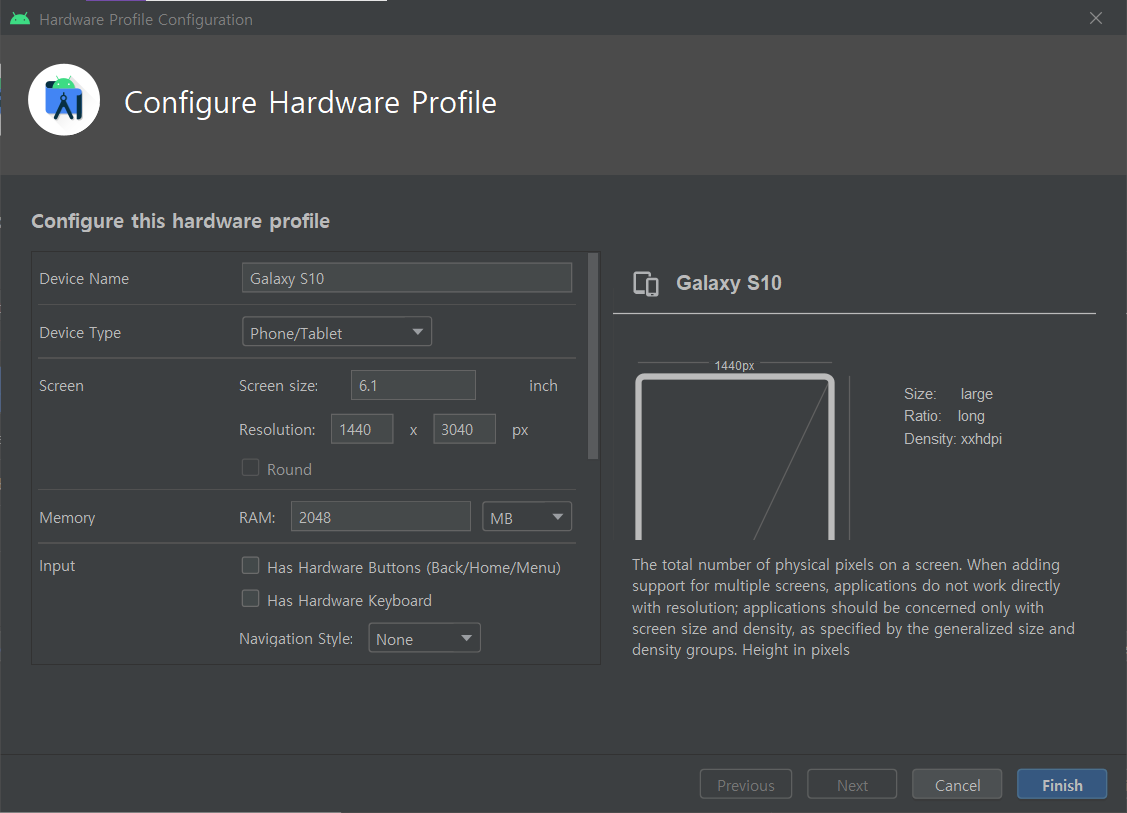The height and width of the screenshot is (813, 1127).
Task: Click the Android icon in the title bar
Action: click(20, 19)
